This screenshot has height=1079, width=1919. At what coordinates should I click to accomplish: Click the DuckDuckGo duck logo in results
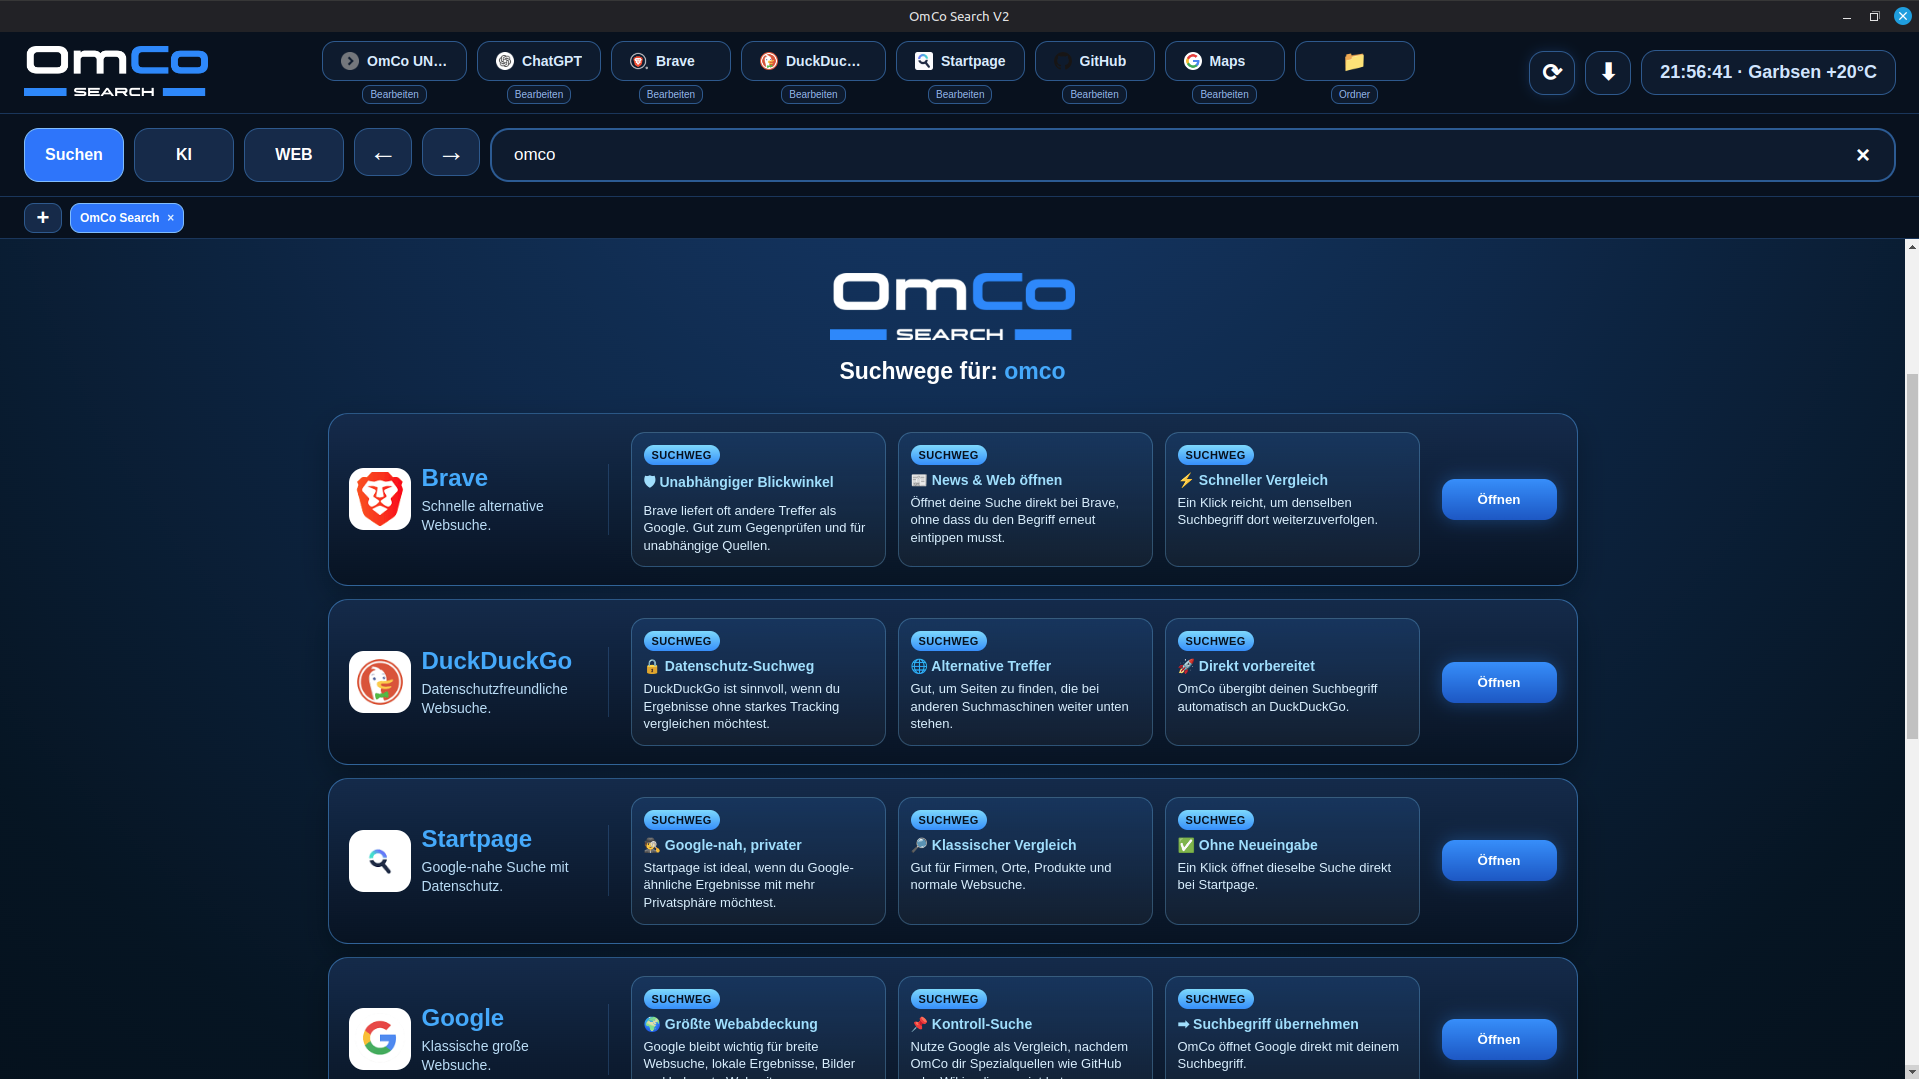tap(380, 682)
